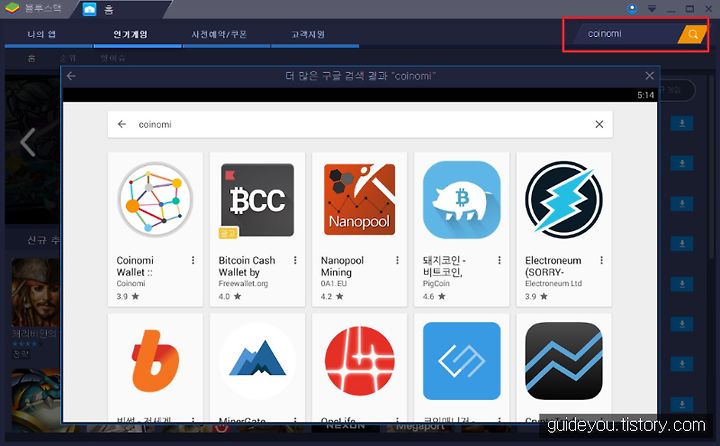The width and height of the screenshot is (720, 446).
Task: Click the Nanopool Mining title text
Action: (342, 266)
